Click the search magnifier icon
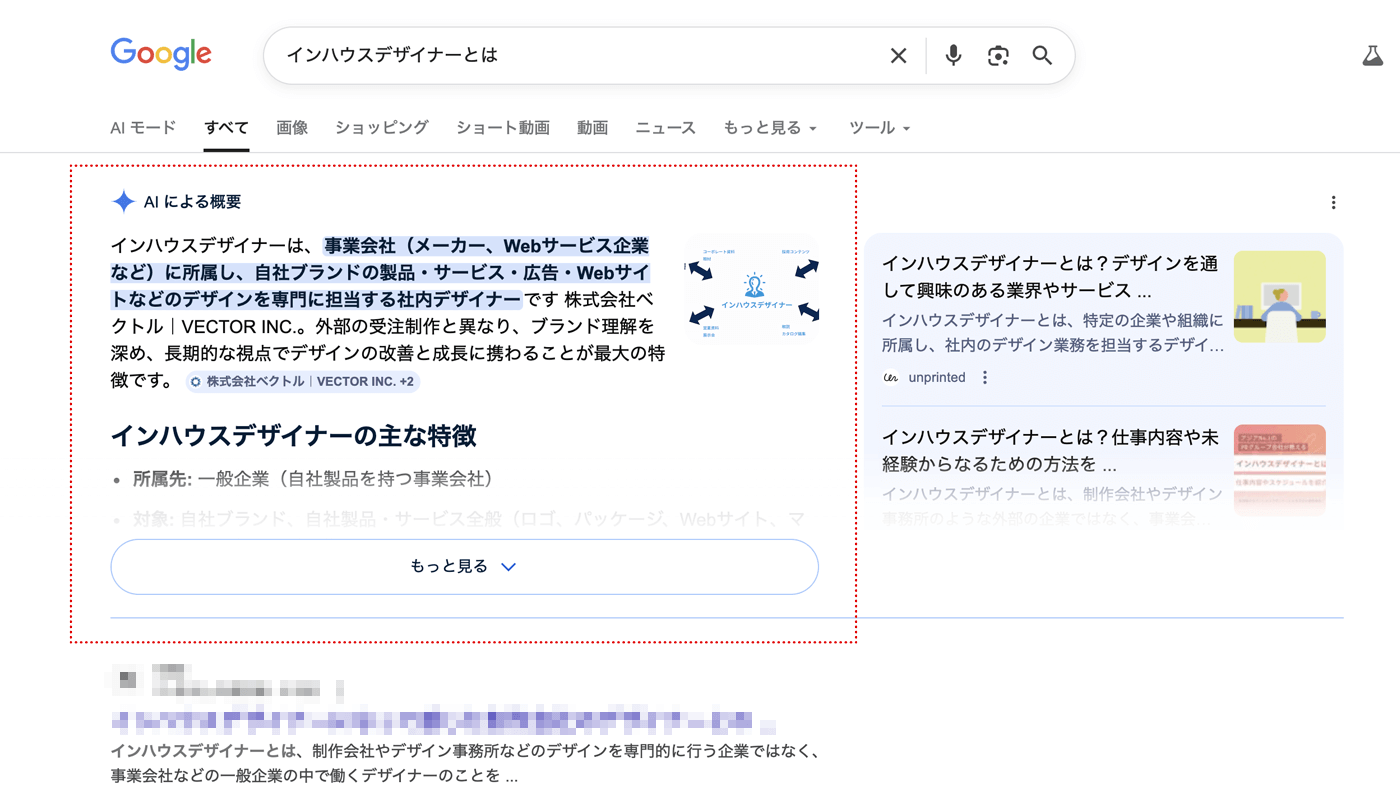1400x788 pixels. tap(1041, 55)
